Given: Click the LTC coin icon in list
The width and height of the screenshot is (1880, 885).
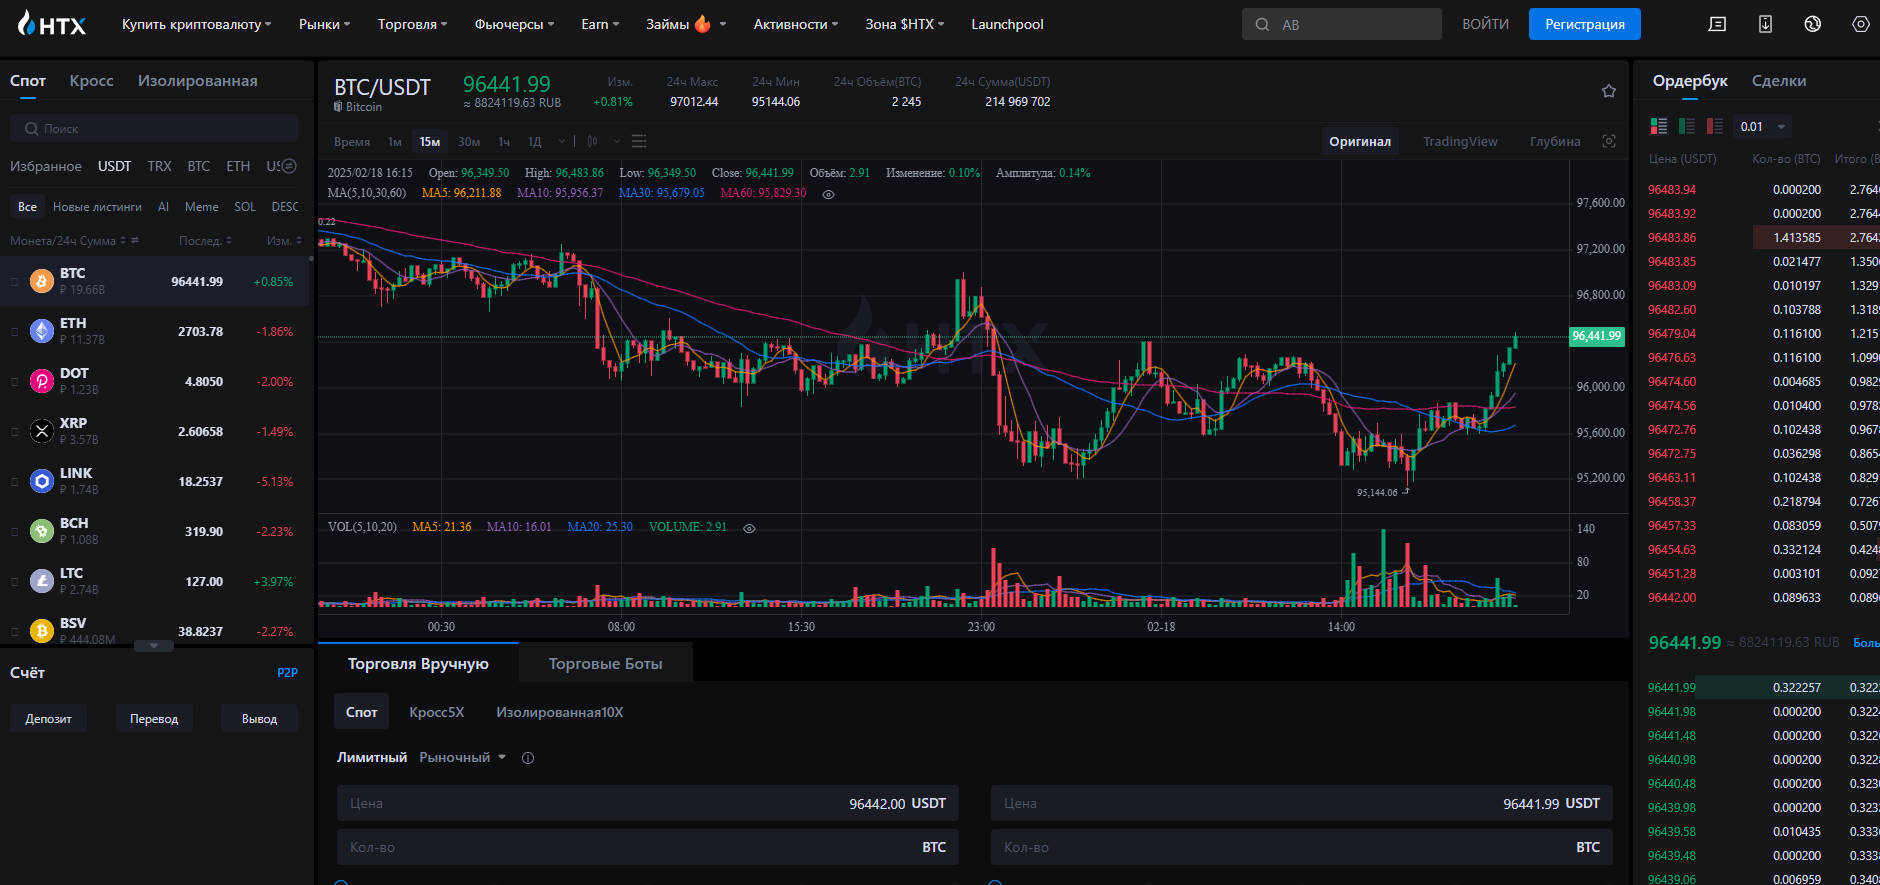Looking at the screenshot, I should pyautogui.click(x=42, y=581).
